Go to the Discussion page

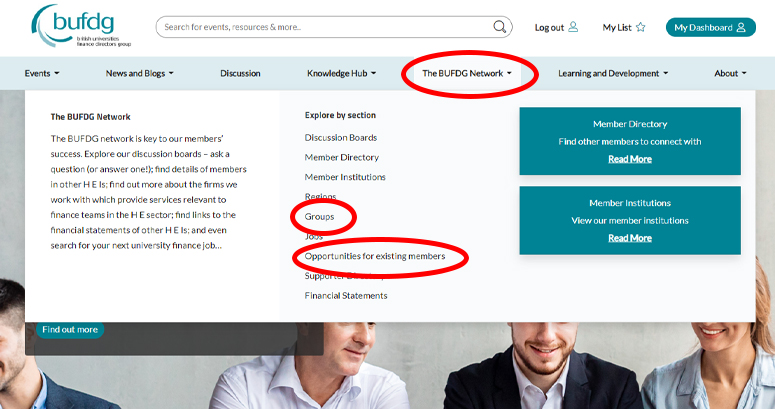(x=240, y=73)
